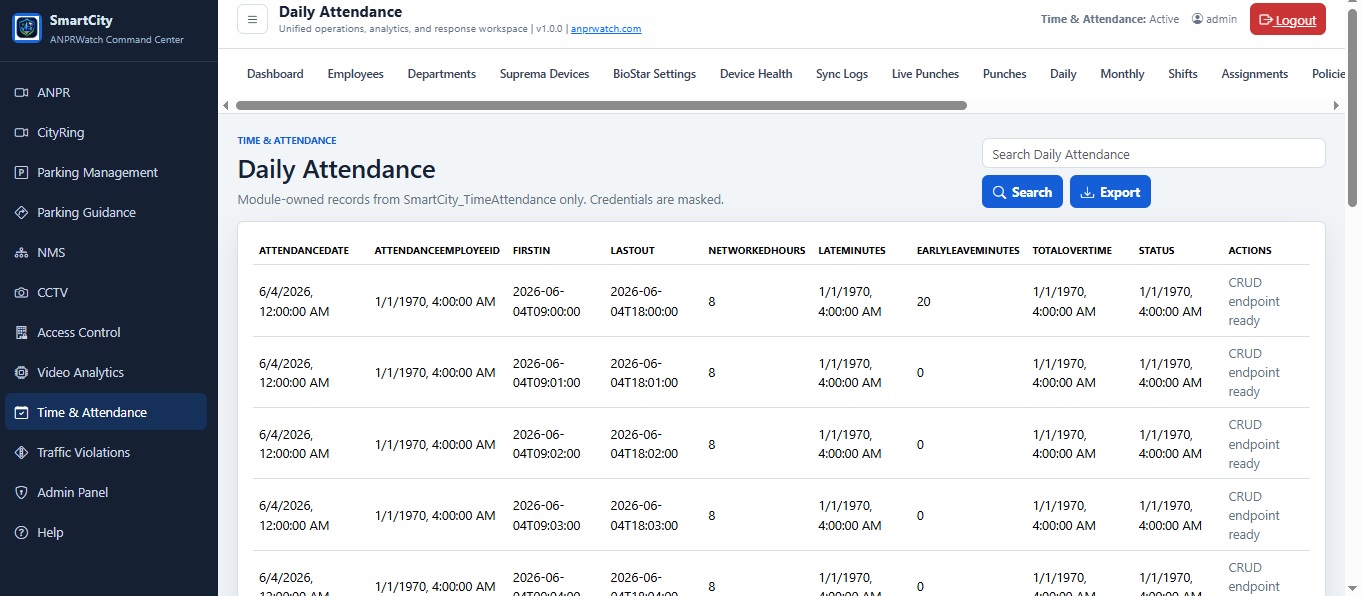The height and width of the screenshot is (596, 1366).
Task: Click the 2026-06-04T18:03:00 last-out cell
Action: pos(645,515)
